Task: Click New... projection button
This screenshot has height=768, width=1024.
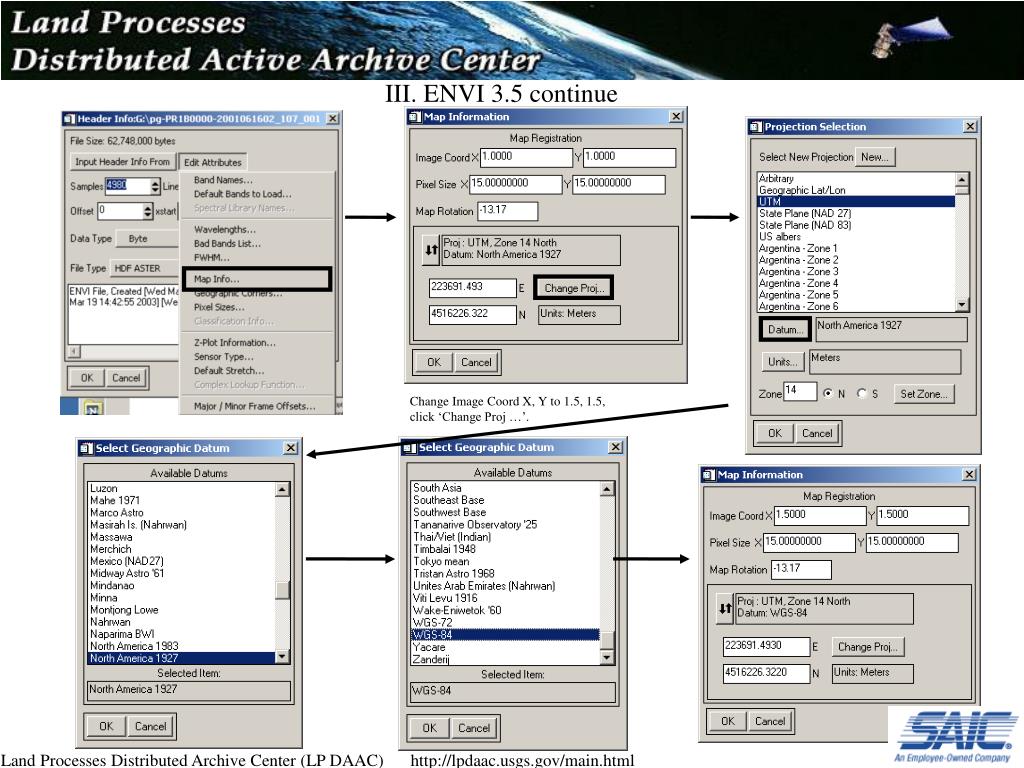Action: (874, 157)
